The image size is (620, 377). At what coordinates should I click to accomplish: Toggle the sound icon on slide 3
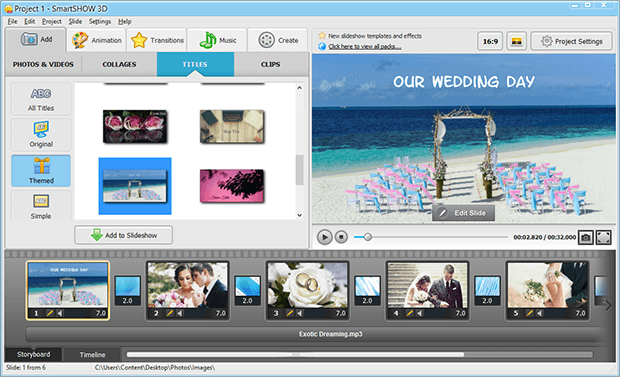pos(300,313)
